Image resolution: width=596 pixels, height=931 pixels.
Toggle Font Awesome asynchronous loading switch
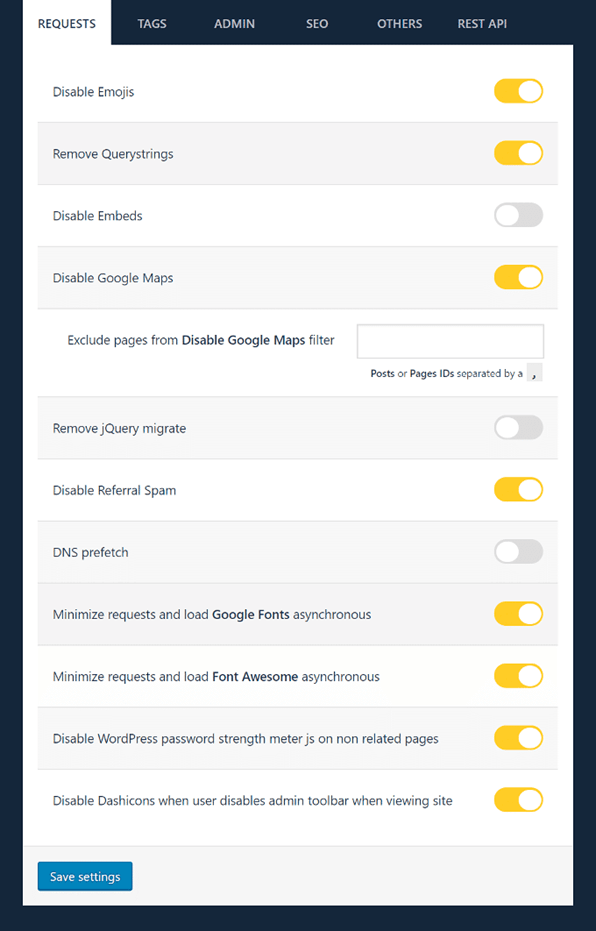[518, 676]
